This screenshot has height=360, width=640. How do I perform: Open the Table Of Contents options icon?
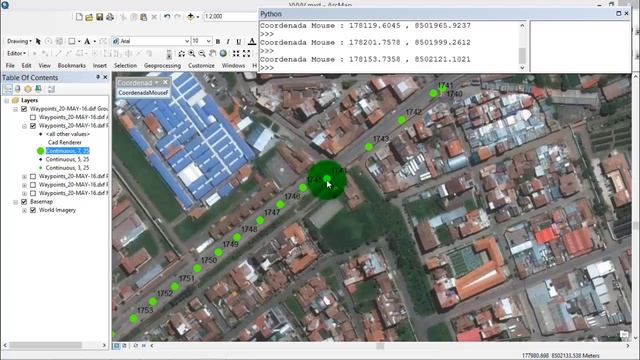click(51, 89)
